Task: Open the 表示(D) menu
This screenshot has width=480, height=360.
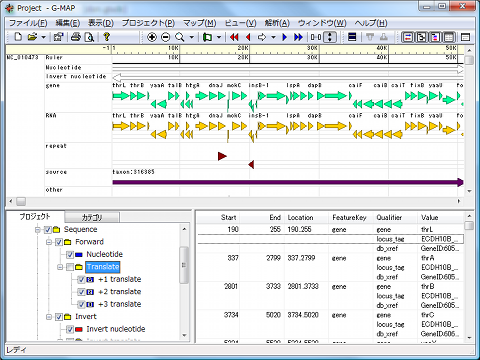Action: click(x=101, y=23)
